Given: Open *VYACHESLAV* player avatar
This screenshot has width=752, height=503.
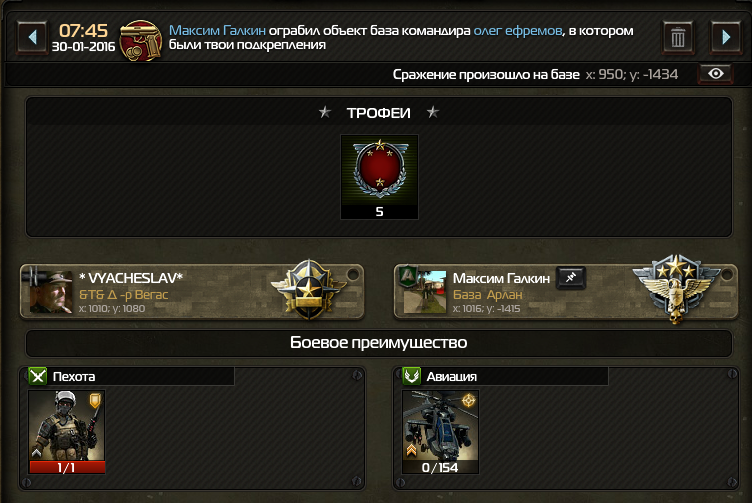Looking at the screenshot, I should tap(51, 292).
